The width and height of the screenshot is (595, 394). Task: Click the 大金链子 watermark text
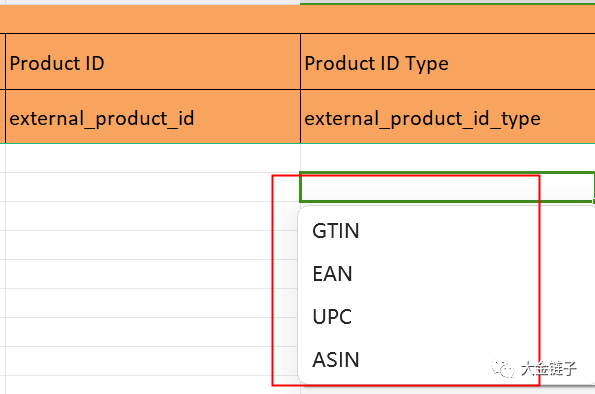click(x=549, y=368)
